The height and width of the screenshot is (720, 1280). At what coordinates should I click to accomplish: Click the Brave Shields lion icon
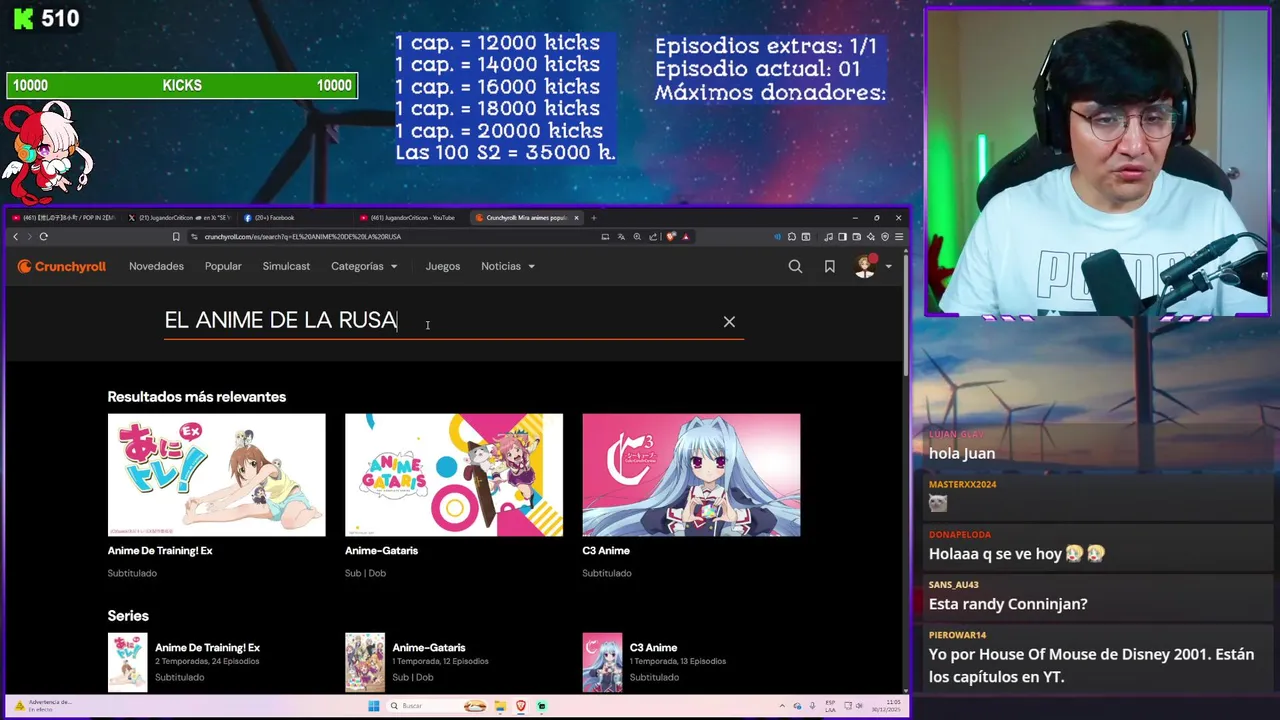(671, 237)
